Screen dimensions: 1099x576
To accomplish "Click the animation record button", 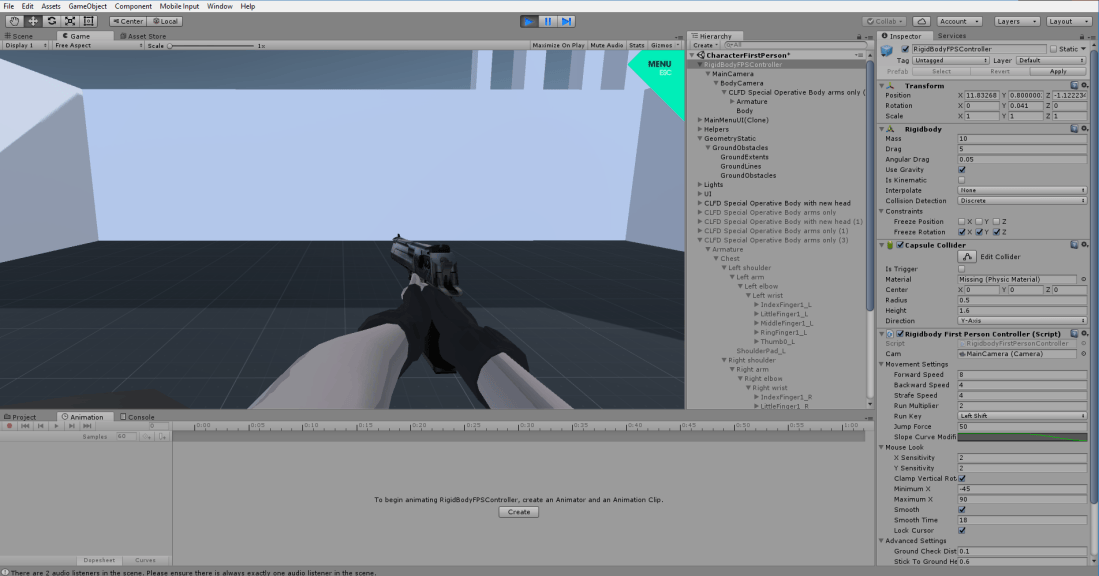I will [9, 426].
